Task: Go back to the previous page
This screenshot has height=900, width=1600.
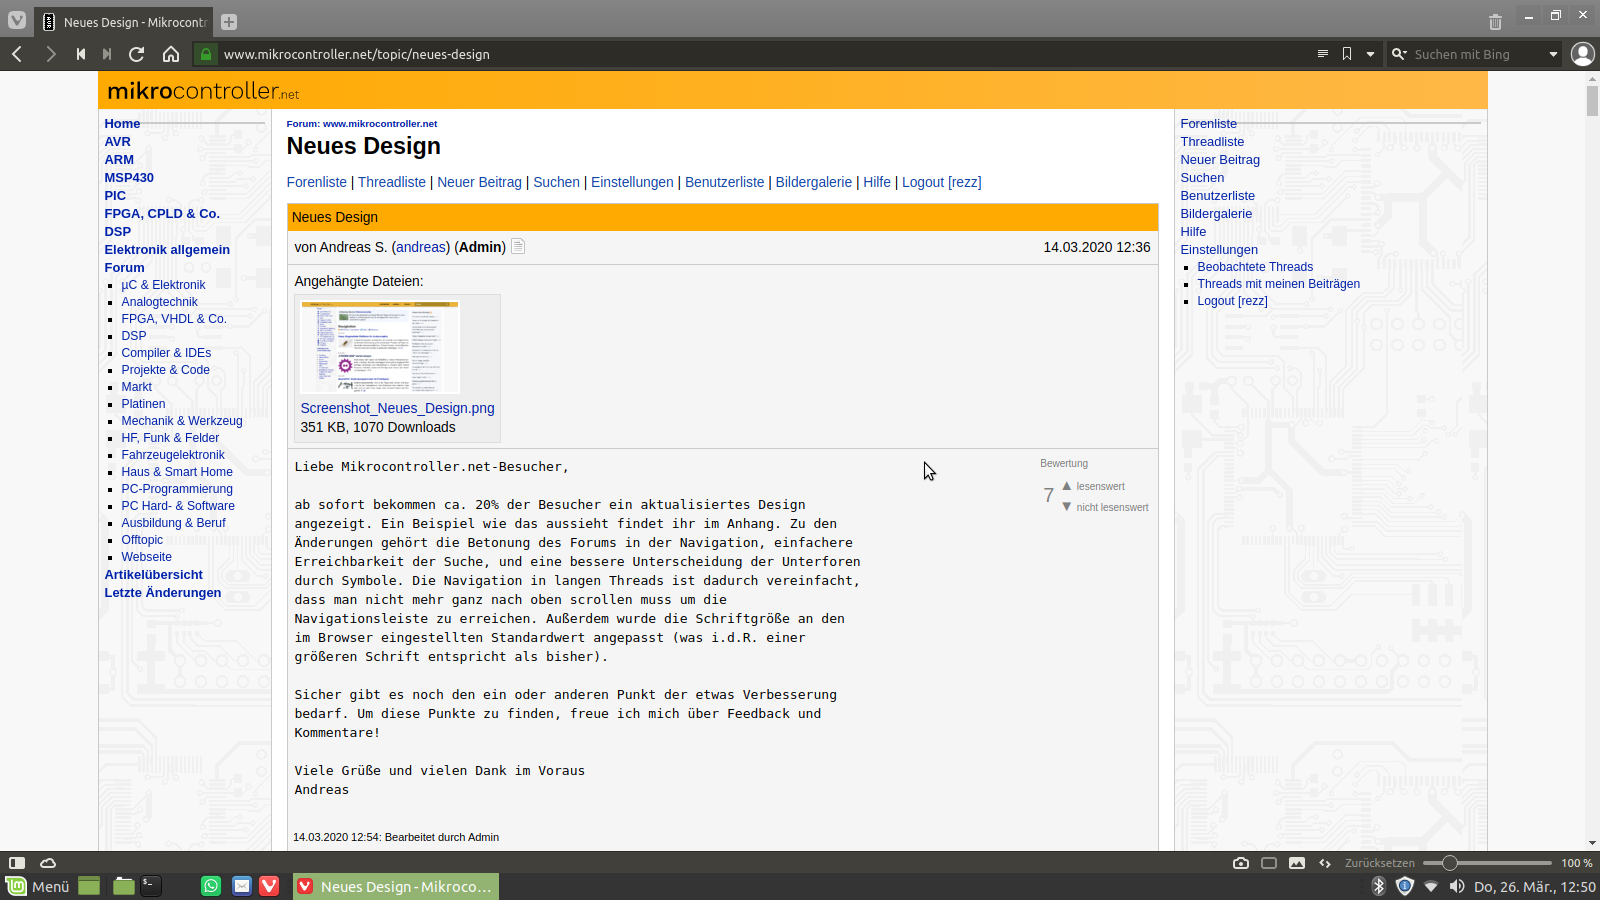Action: pyautogui.click(x=17, y=54)
